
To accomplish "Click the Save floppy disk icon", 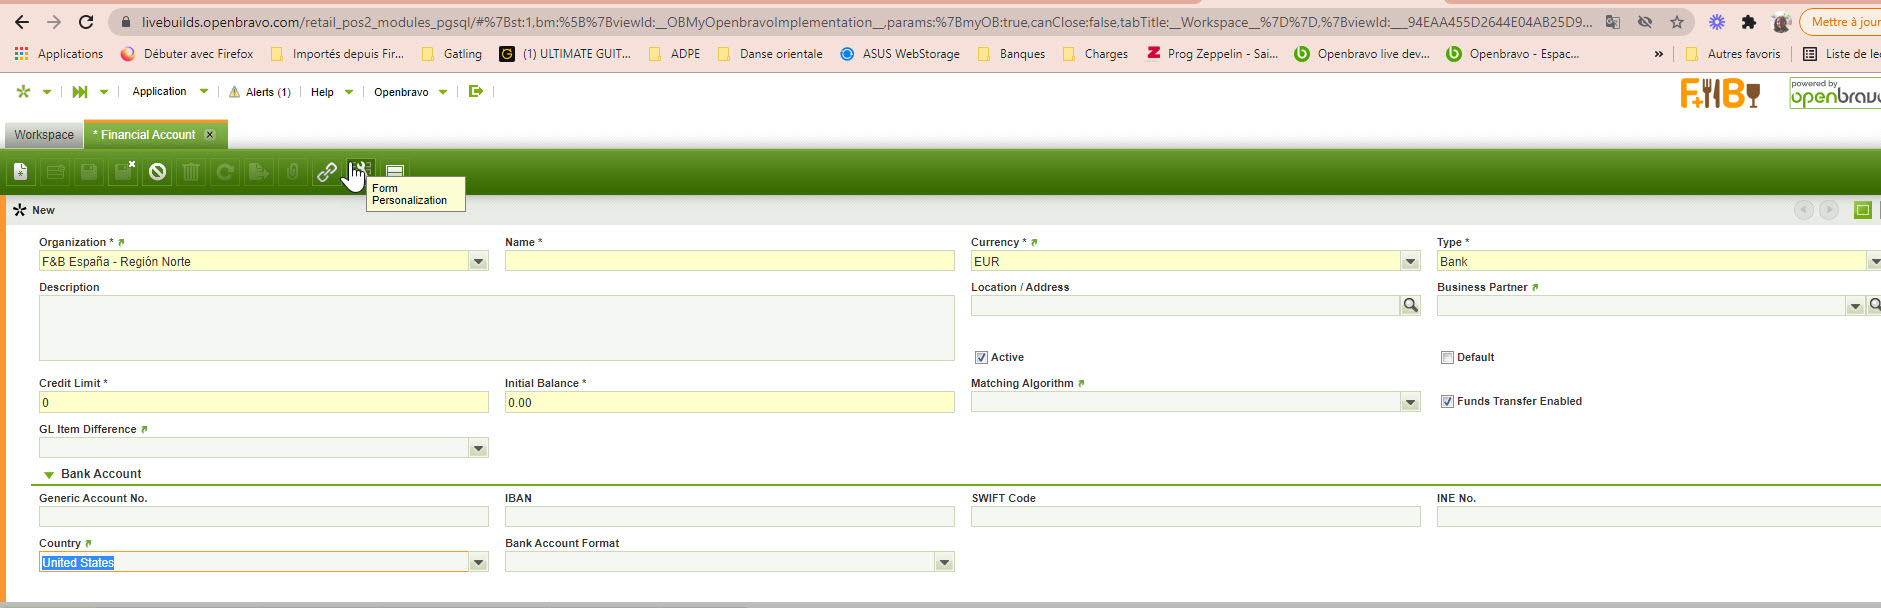I will pyautogui.click(x=89, y=172).
